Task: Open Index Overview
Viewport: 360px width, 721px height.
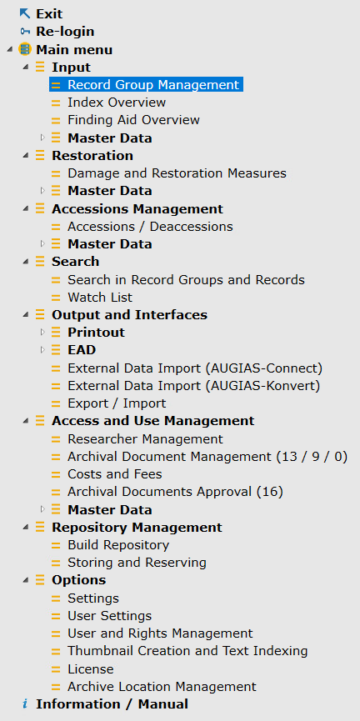Action: click(117, 103)
